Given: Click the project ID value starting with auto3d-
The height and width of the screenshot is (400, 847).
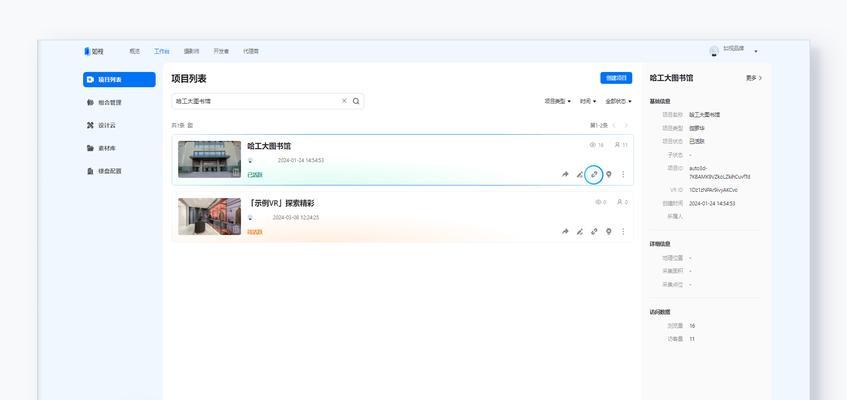Looking at the screenshot, I should click(x=720, y=172).
